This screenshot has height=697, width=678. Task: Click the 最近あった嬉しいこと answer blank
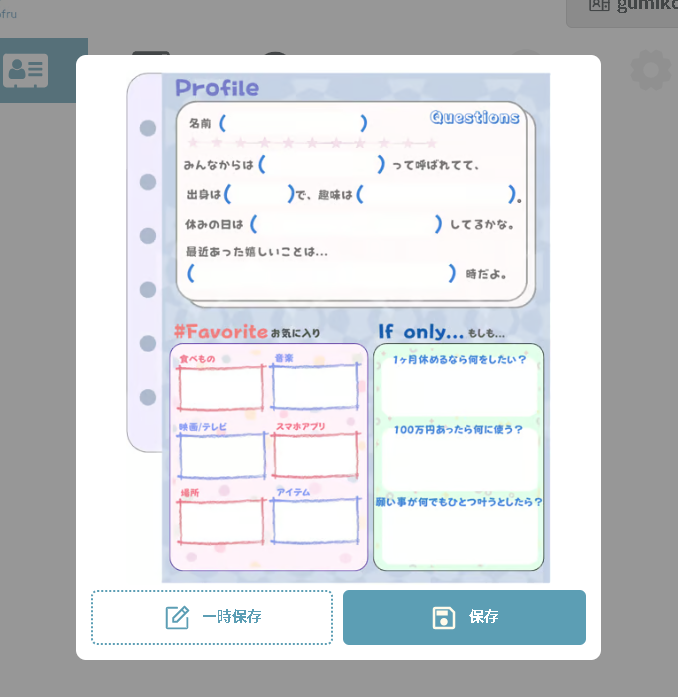[x=321, y=274]
